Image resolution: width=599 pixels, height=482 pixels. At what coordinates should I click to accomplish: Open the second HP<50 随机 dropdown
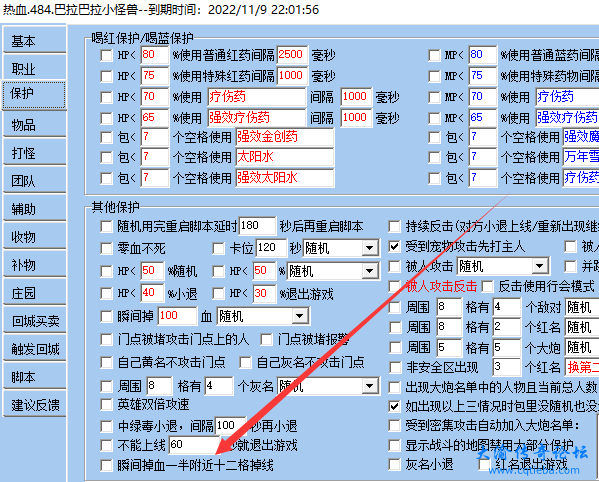click(369, 271)
